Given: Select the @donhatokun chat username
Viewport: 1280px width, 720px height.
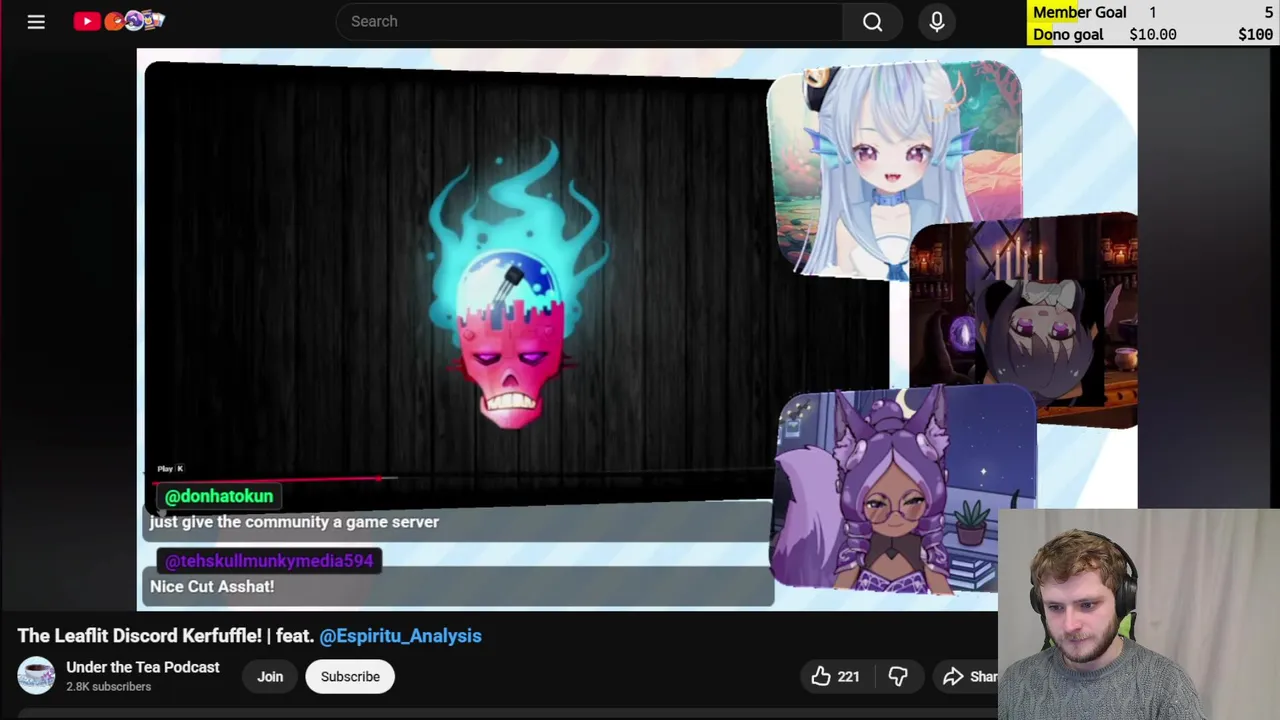Looking at the screenshot, I should coord(219,496).
